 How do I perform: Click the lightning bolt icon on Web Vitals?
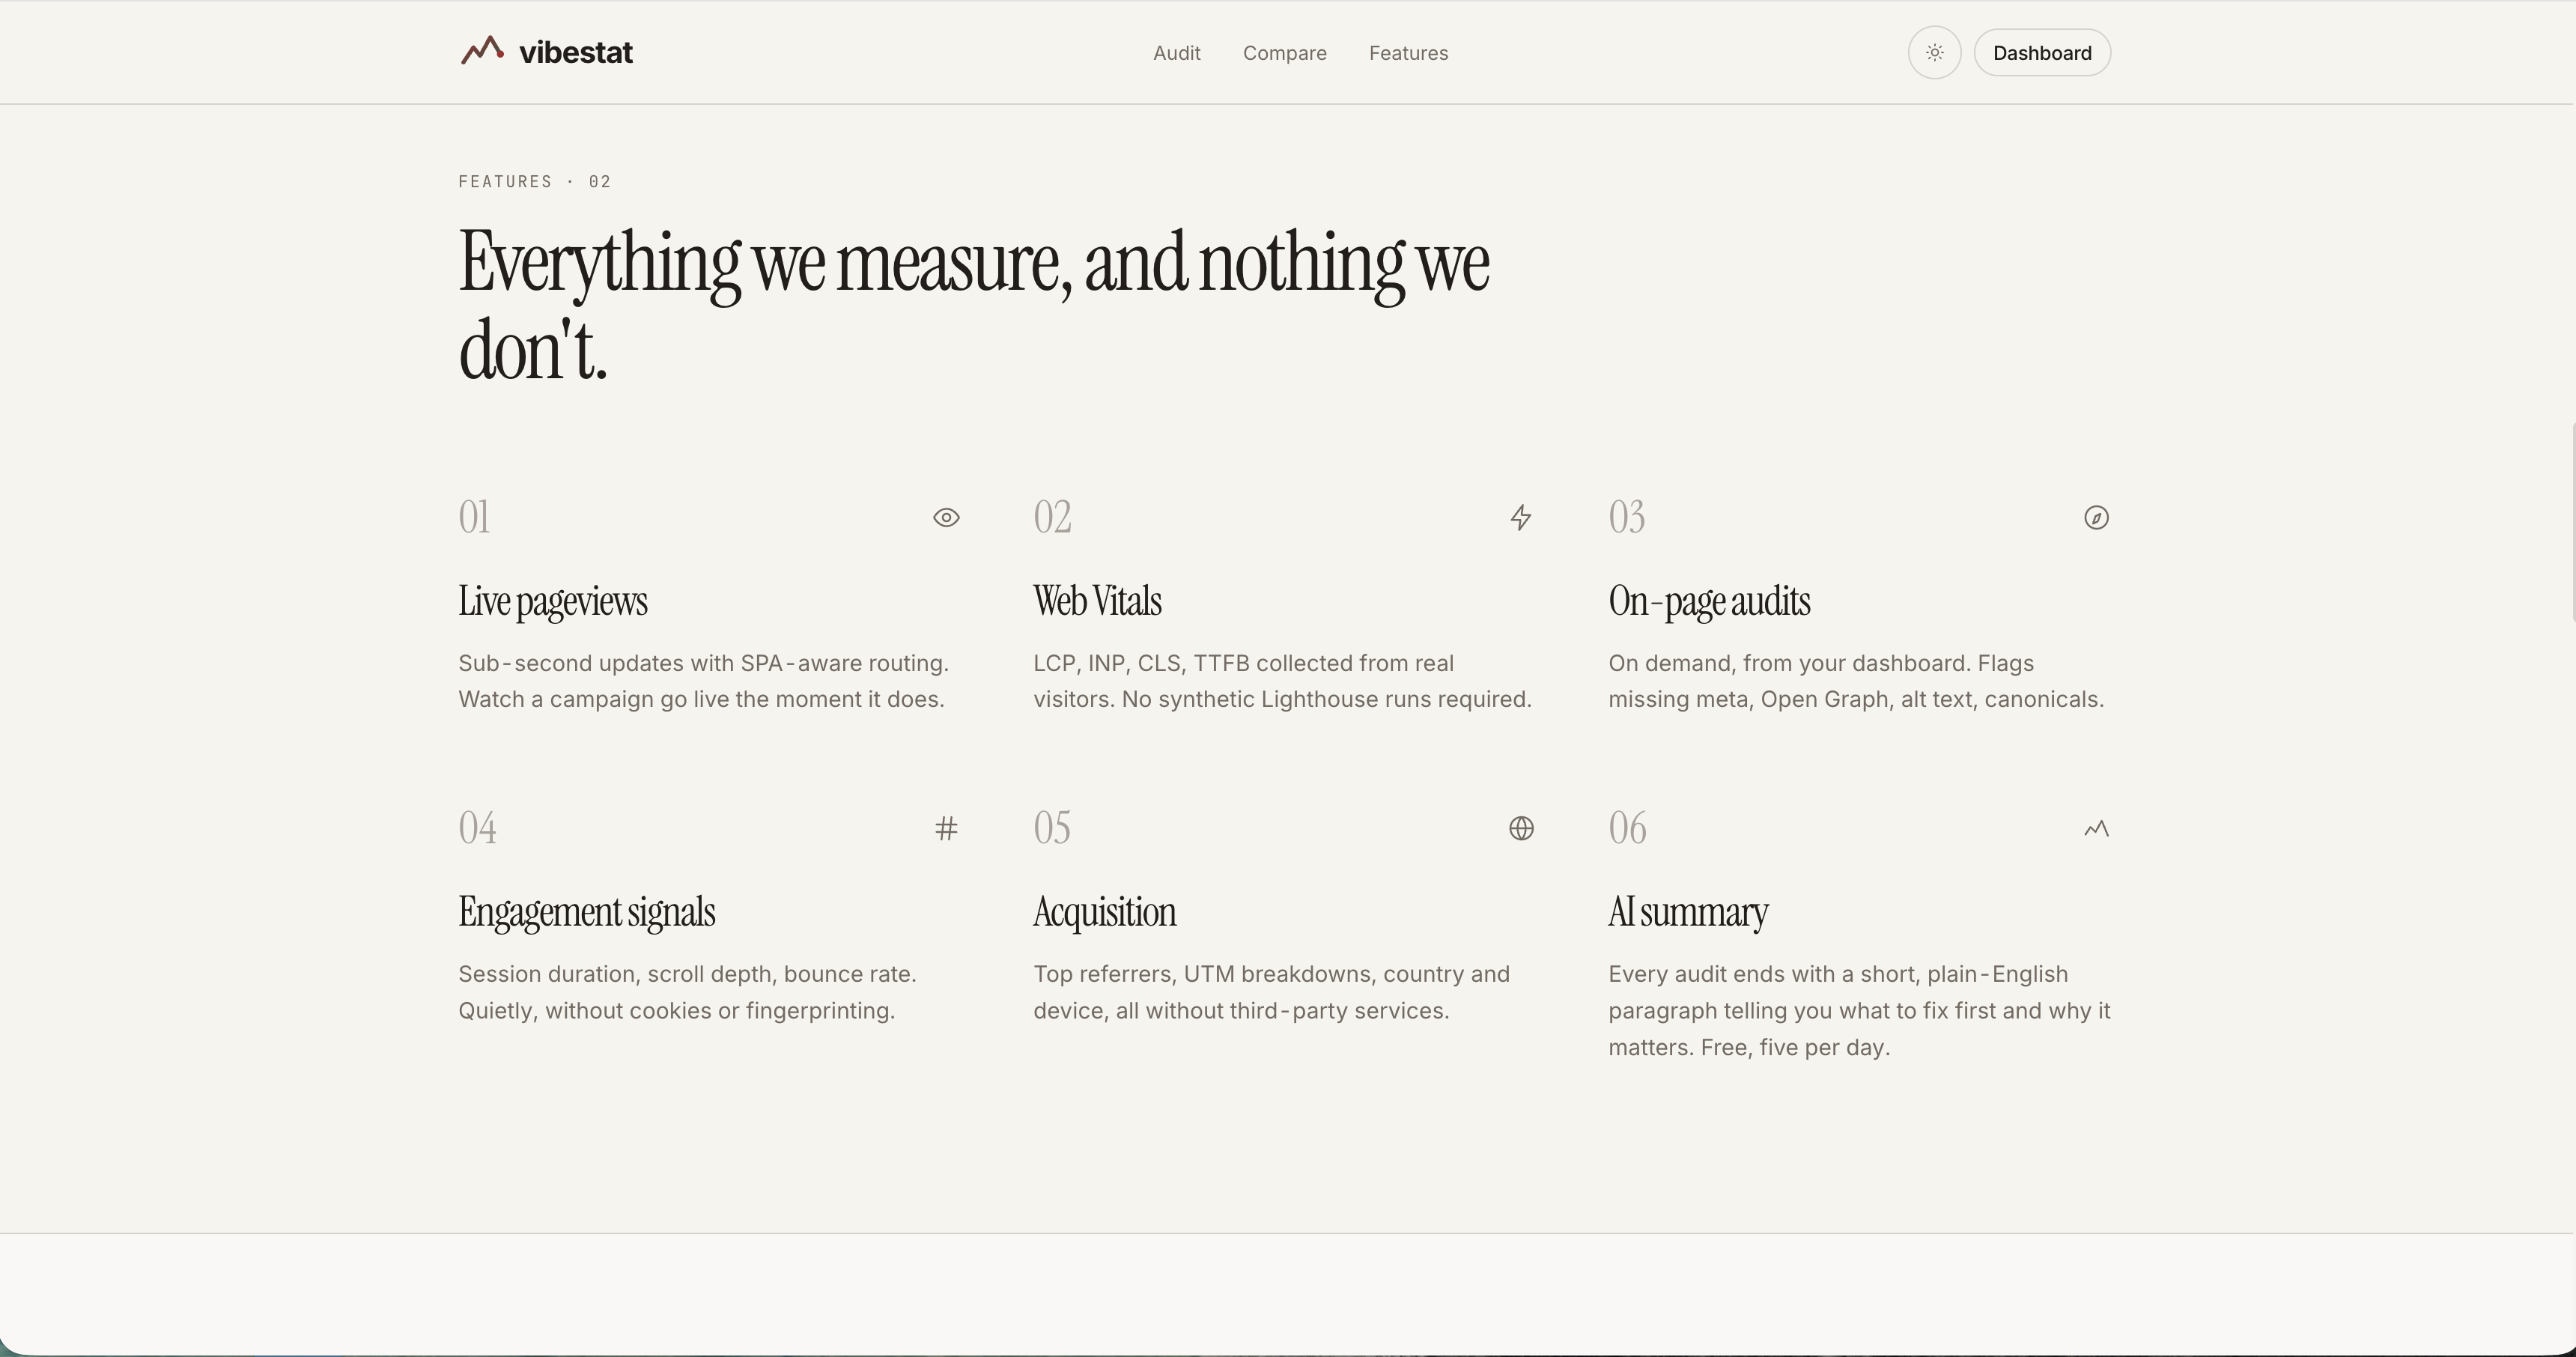click(1520, 518)
